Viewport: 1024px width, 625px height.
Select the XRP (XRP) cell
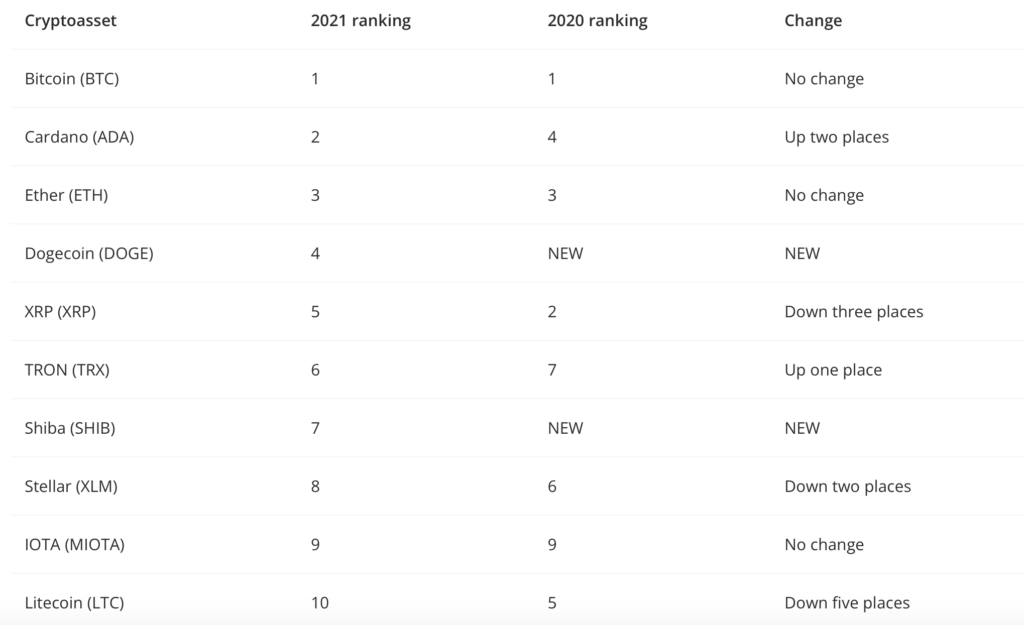tap(60, 312)
